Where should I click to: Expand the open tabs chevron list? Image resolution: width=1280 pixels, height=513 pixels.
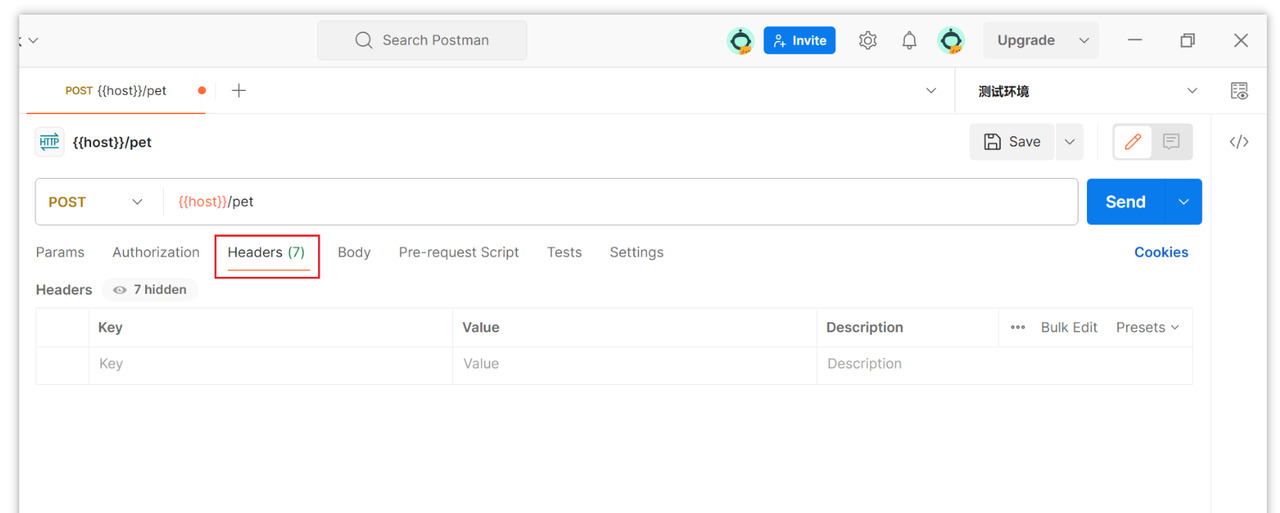pos(931,90)
